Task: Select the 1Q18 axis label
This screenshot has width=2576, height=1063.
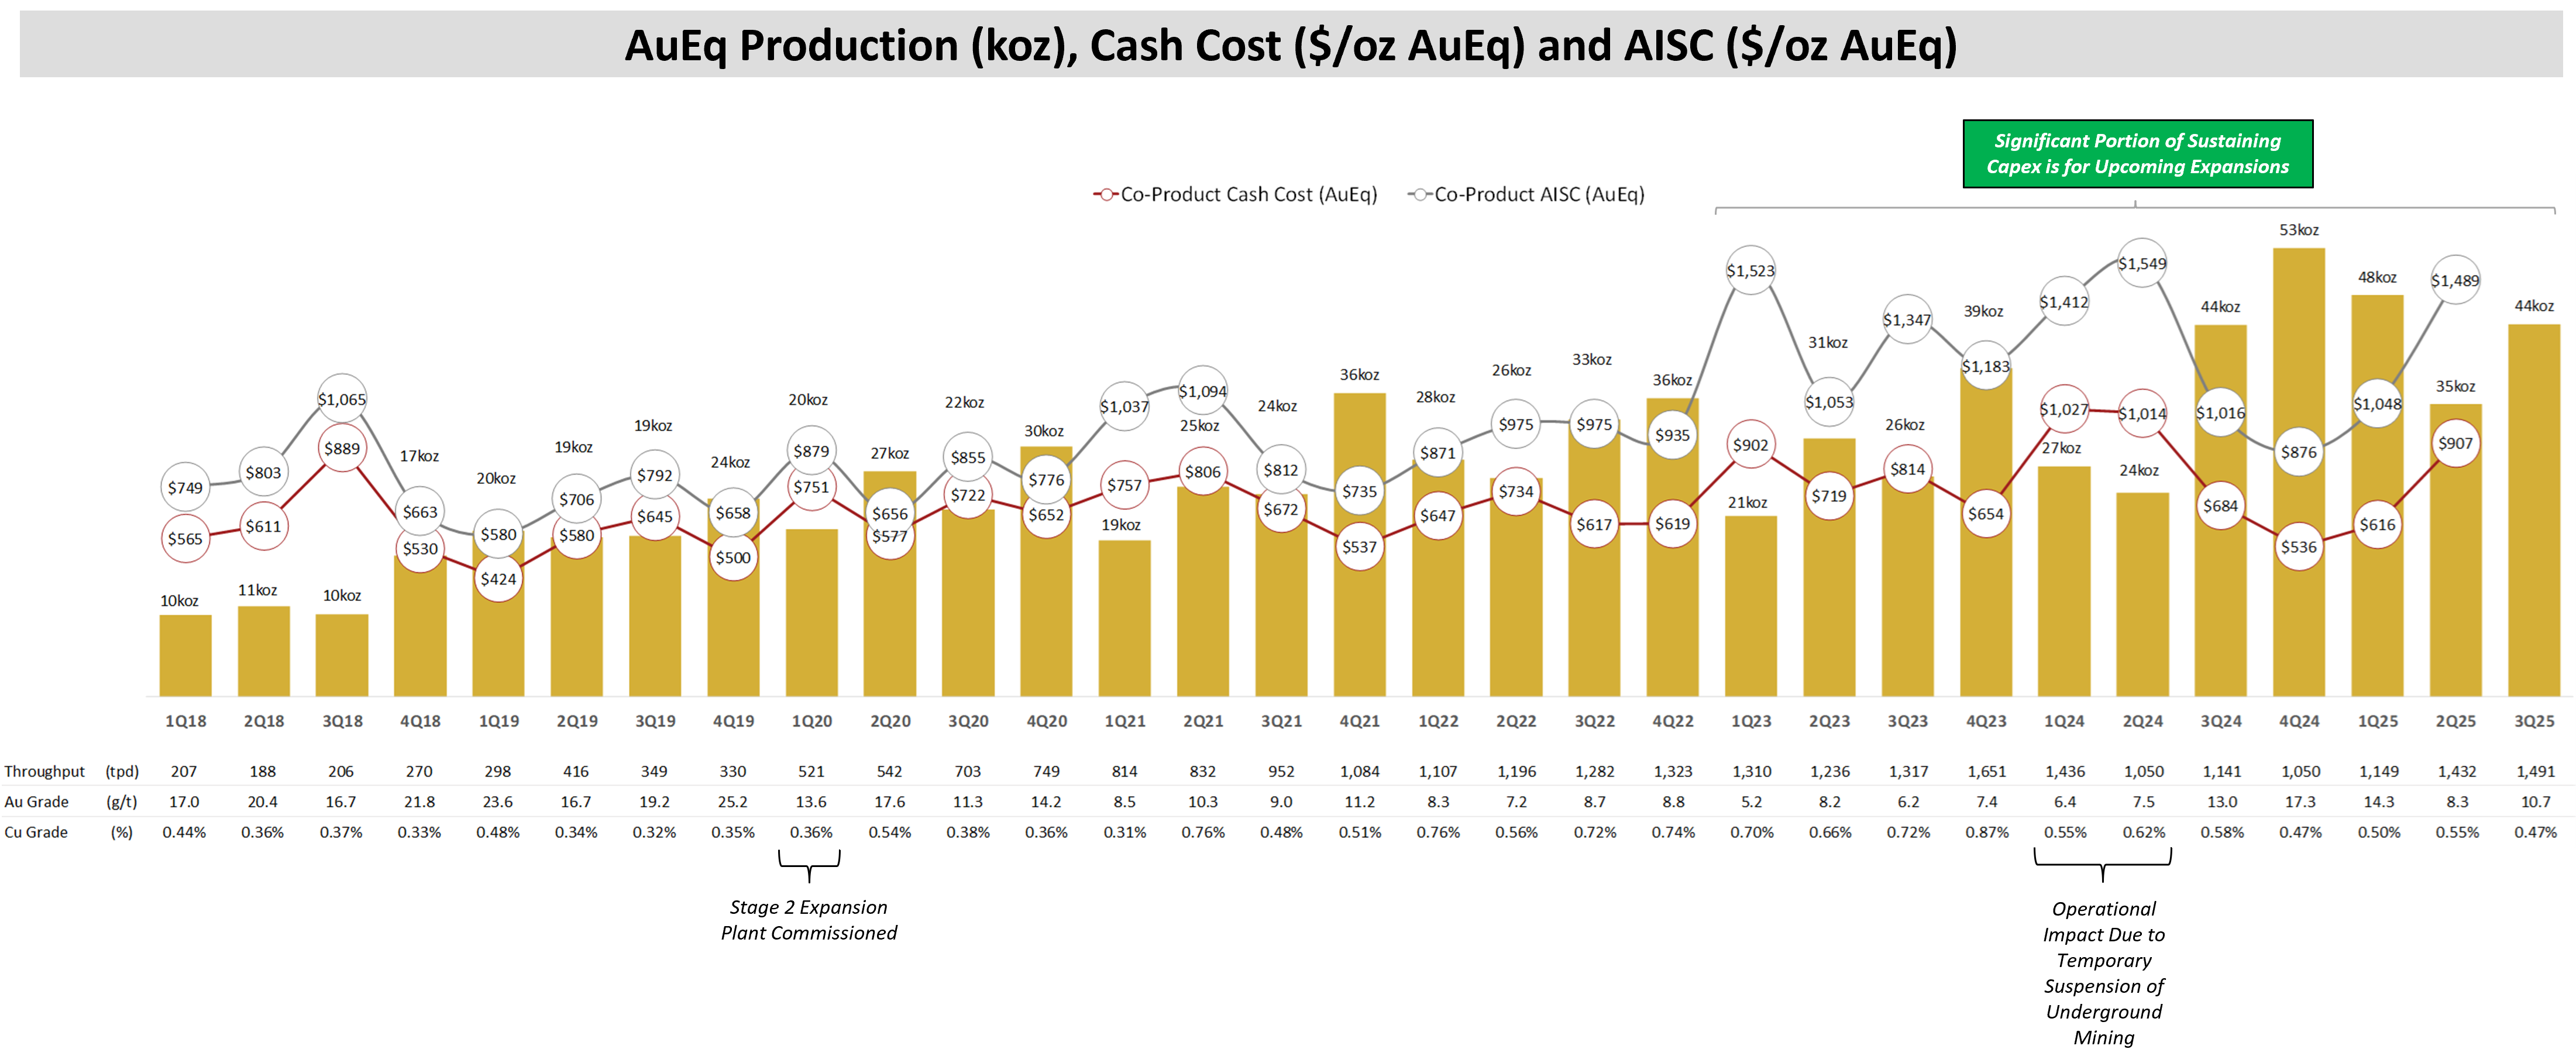Action: point(184,720)
